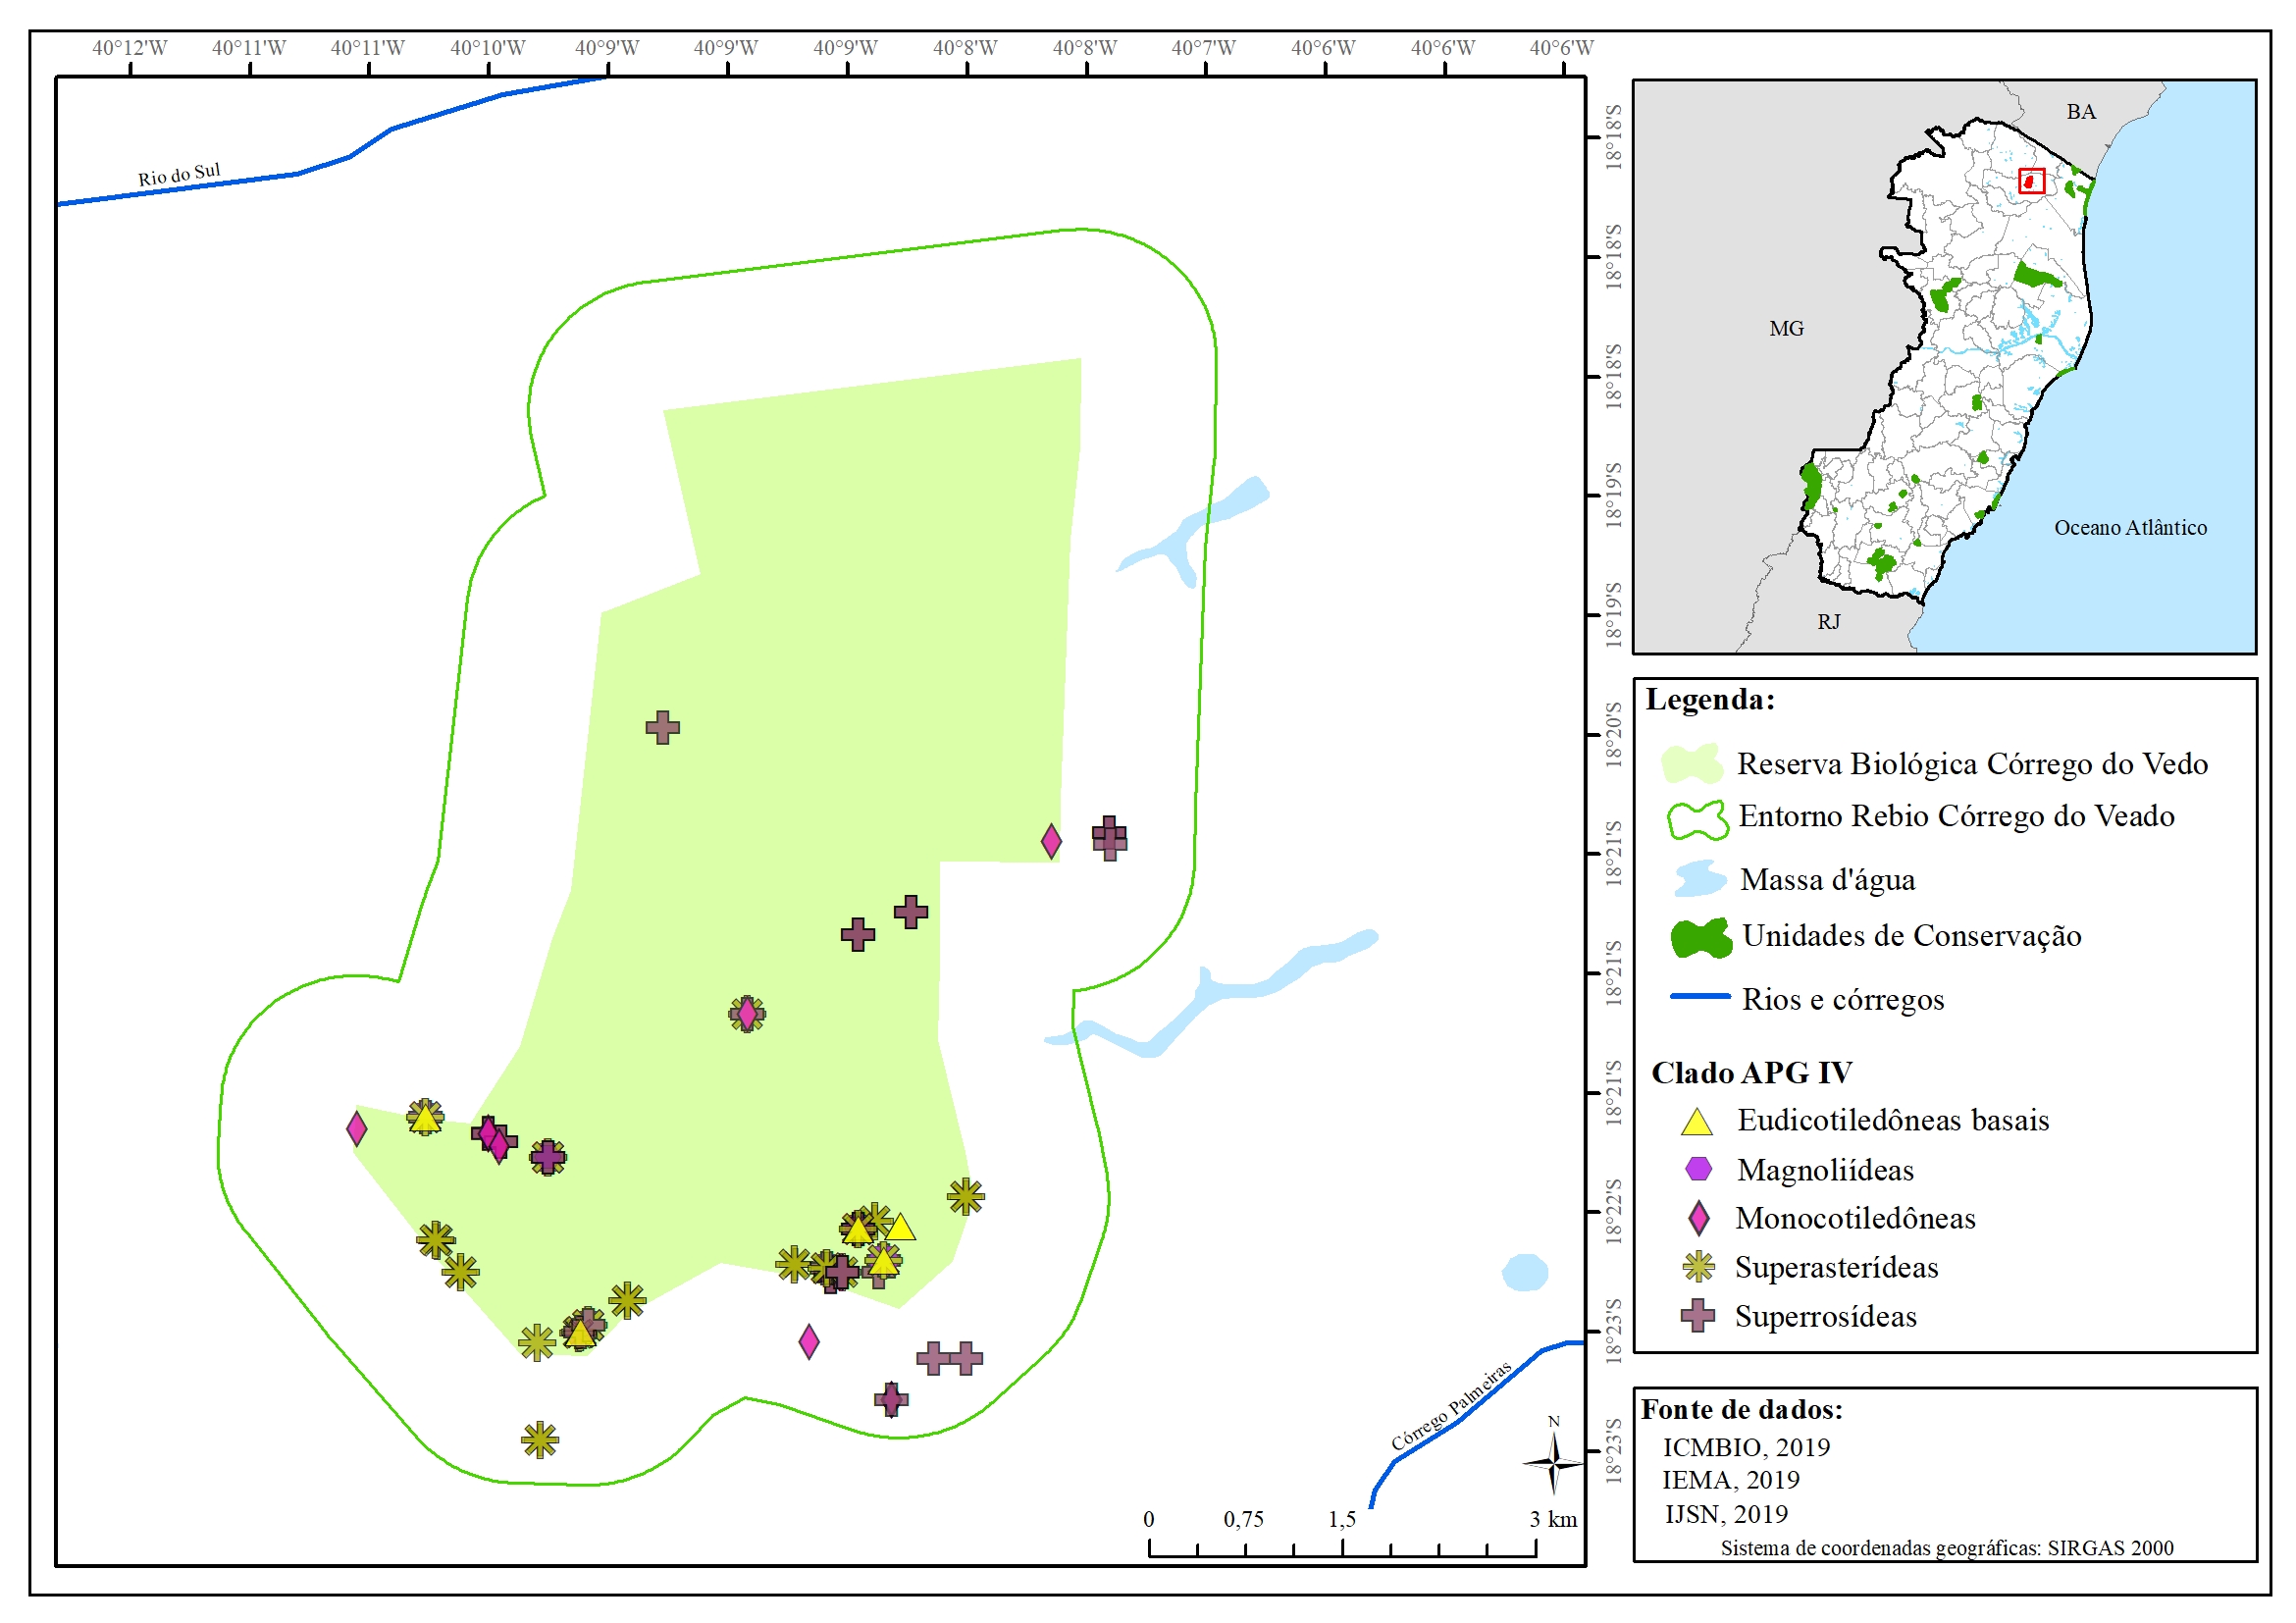Click the yellow triangle Eudicotiledôneas basais legend icon

tap(1697, 1122)
